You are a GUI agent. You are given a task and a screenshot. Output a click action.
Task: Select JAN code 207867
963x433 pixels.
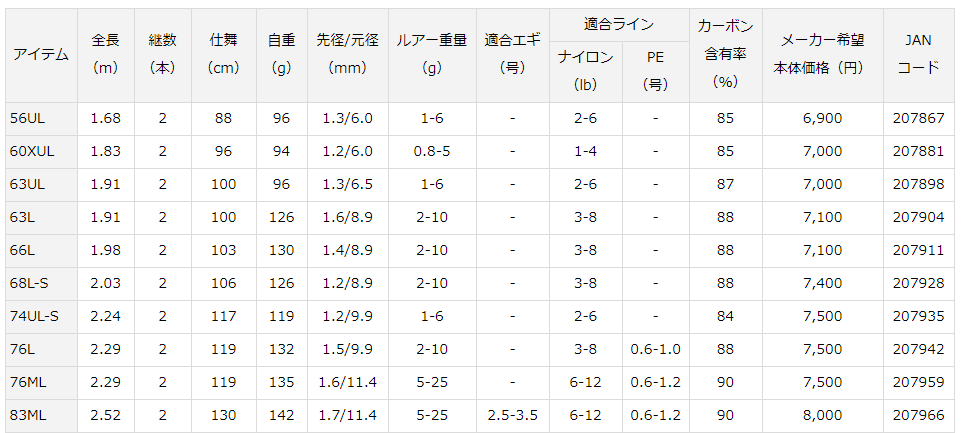pos(918,119)
